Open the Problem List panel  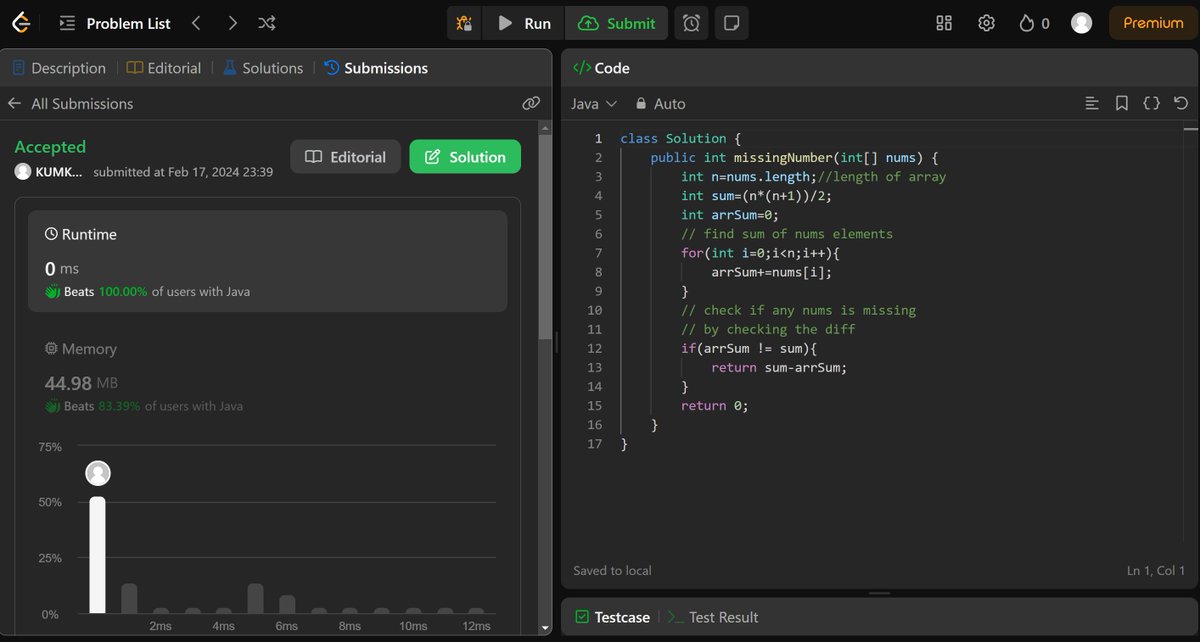(115, 23)
